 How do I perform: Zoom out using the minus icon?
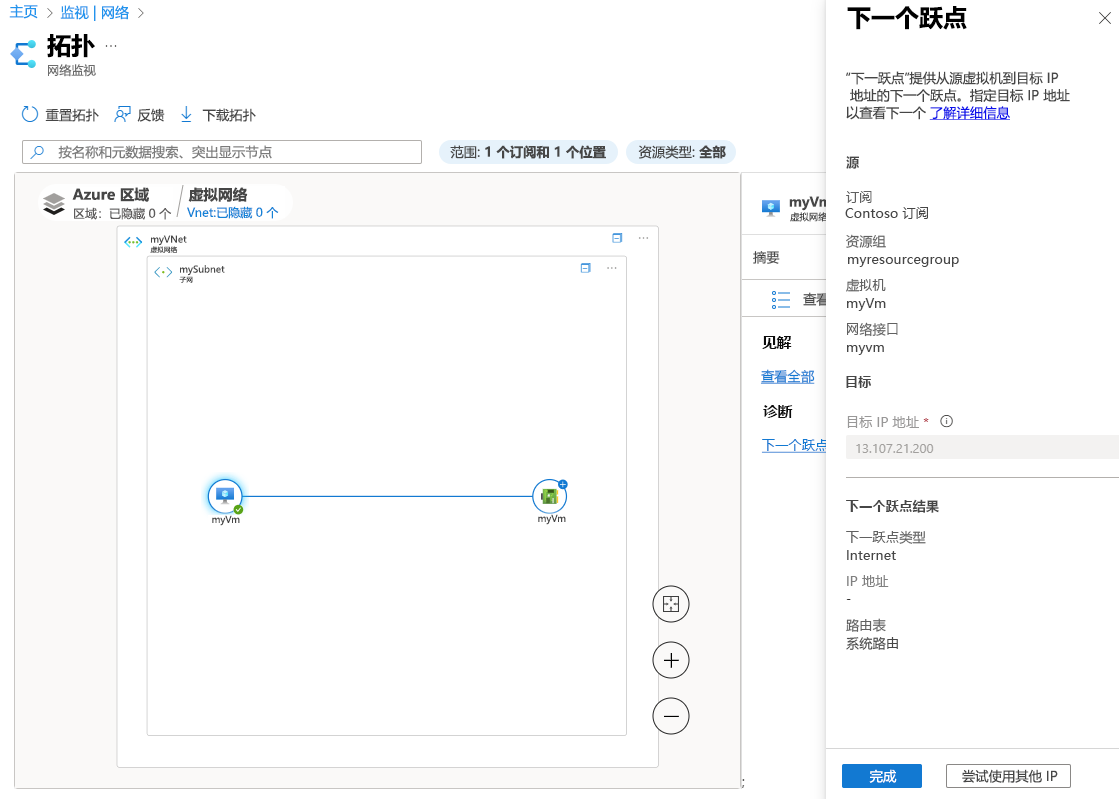(x=670, y=716)
